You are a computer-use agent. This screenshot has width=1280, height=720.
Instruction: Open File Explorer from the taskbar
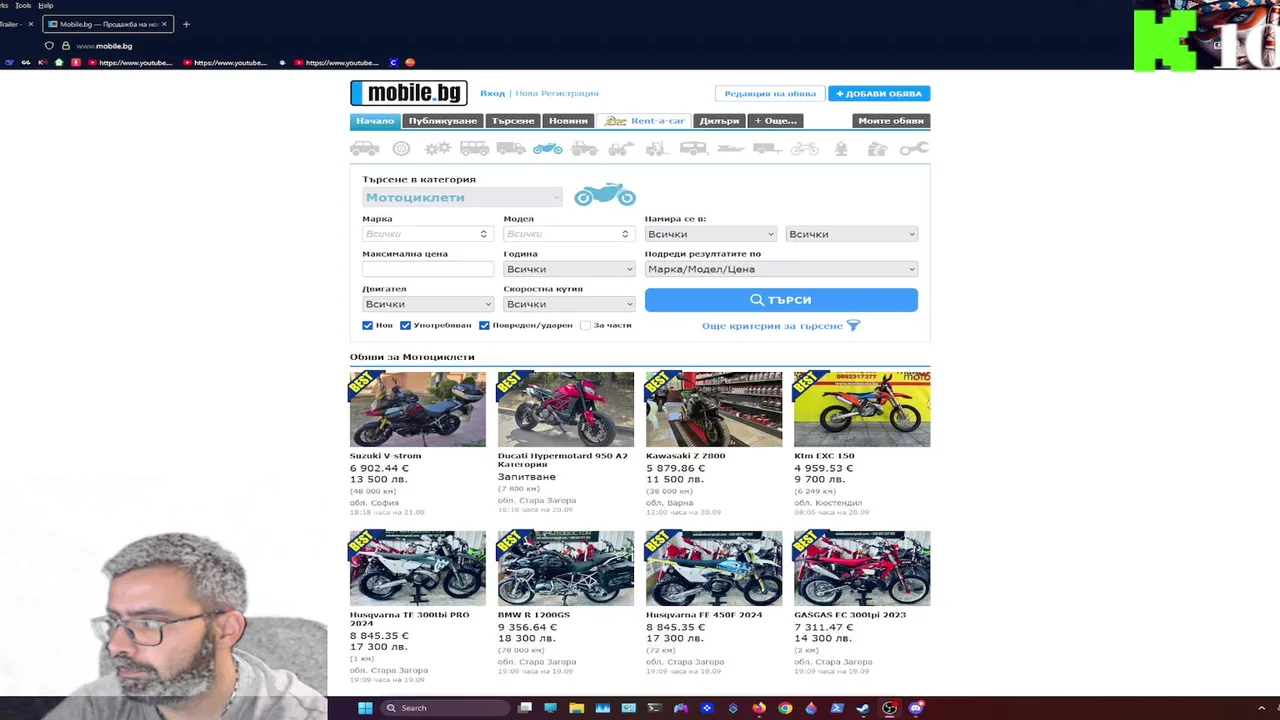coord(577,708)
